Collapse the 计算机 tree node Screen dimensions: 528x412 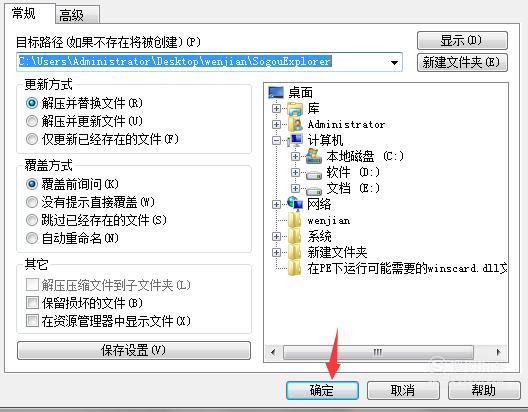coord(276,140)
